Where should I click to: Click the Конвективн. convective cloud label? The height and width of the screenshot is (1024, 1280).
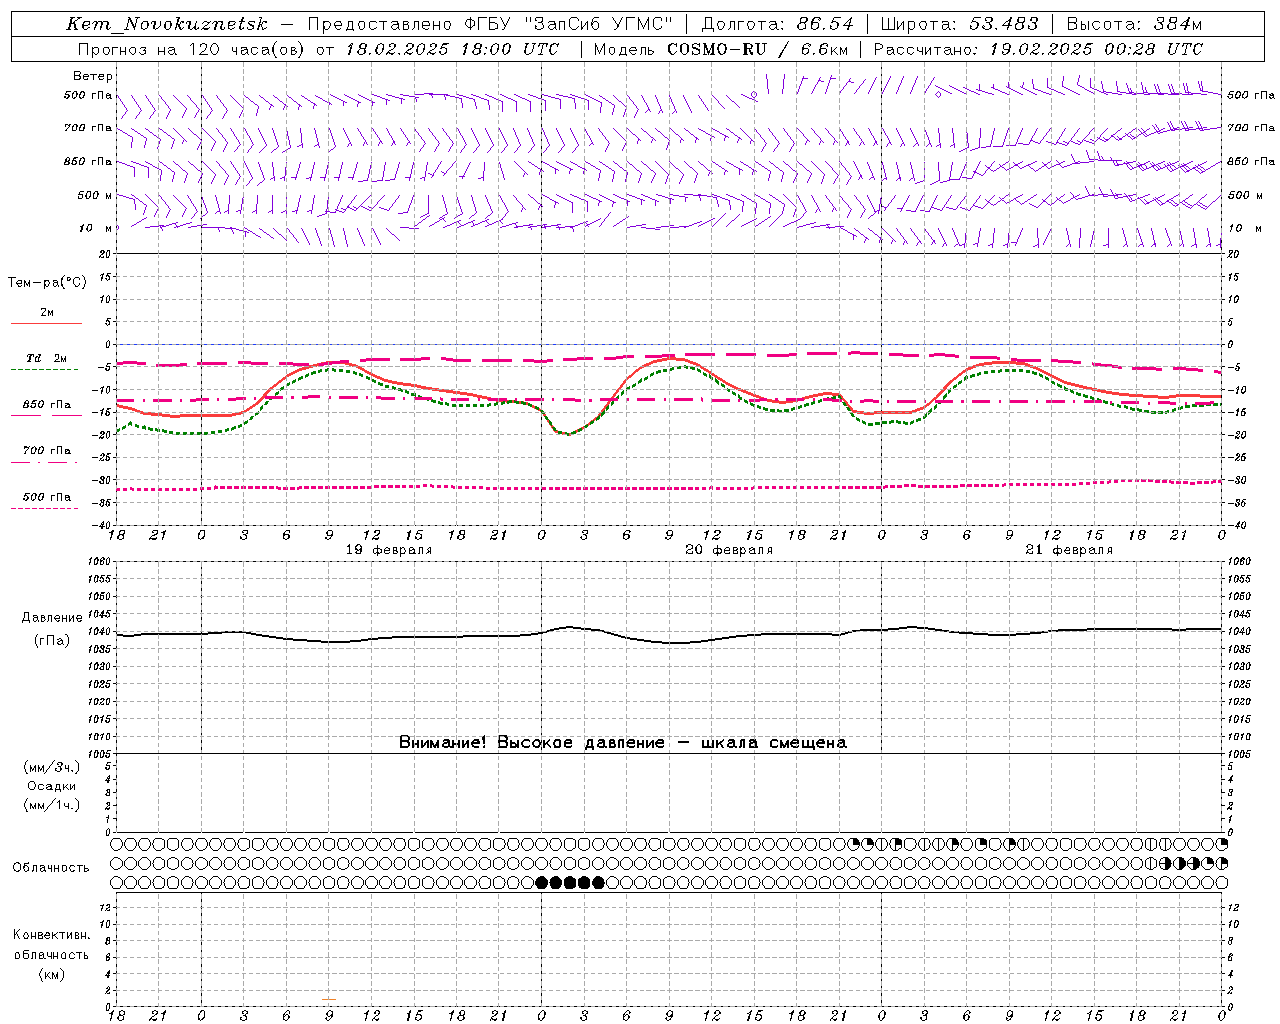pos(52,935)
